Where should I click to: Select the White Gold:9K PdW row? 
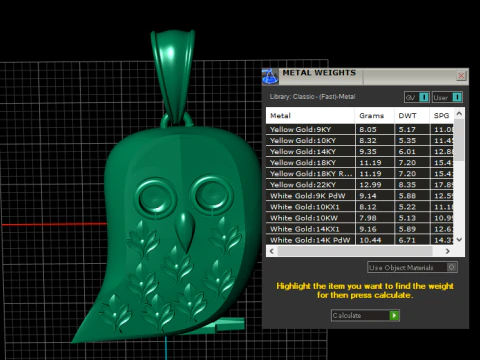click(x=360, y=196)
